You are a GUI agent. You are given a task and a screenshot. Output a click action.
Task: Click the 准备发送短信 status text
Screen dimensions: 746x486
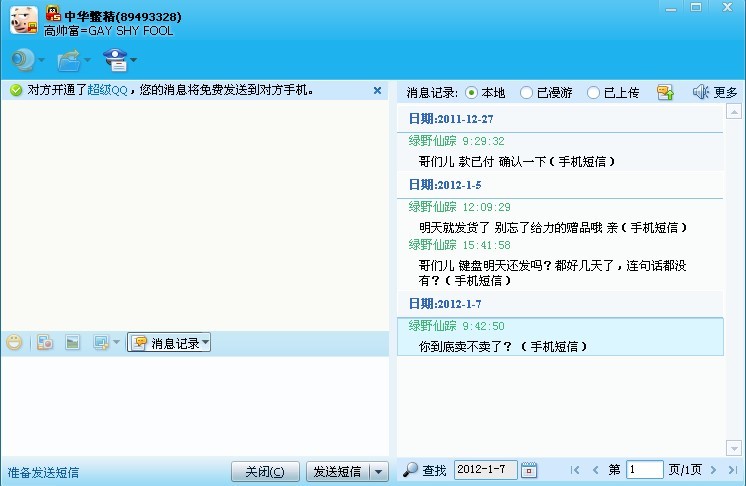click(x=43, y=473)
